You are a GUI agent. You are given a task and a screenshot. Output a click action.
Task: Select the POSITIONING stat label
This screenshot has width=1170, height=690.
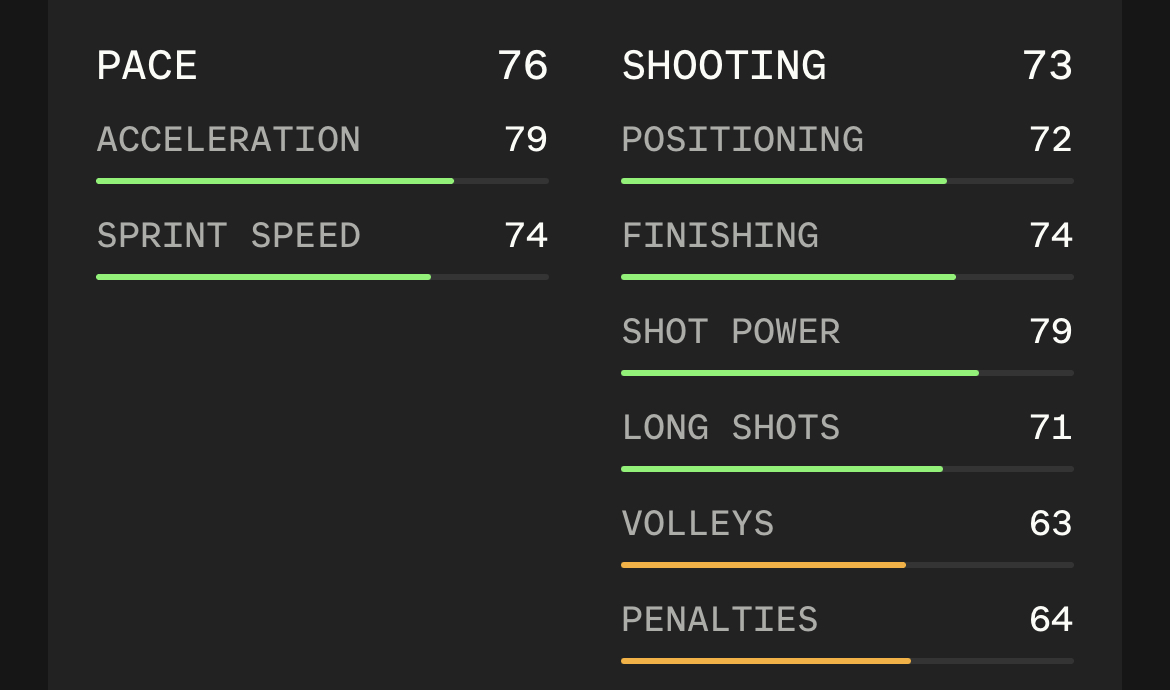(742, 139)
